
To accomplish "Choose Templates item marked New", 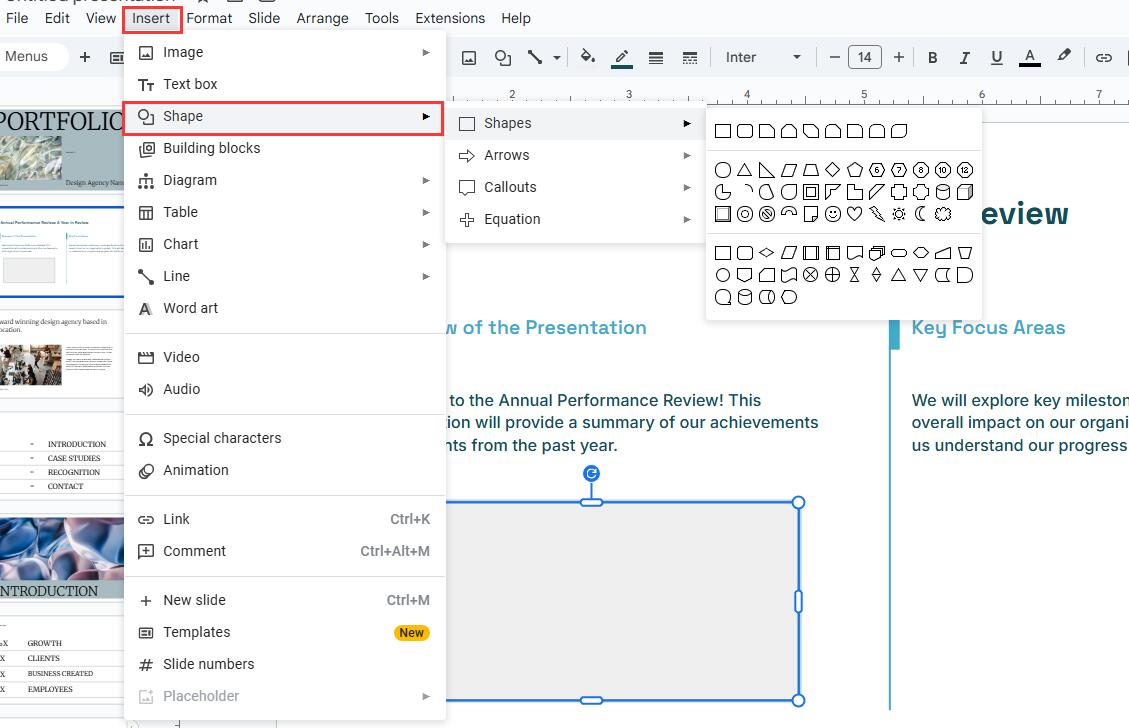I will [284, 632].
